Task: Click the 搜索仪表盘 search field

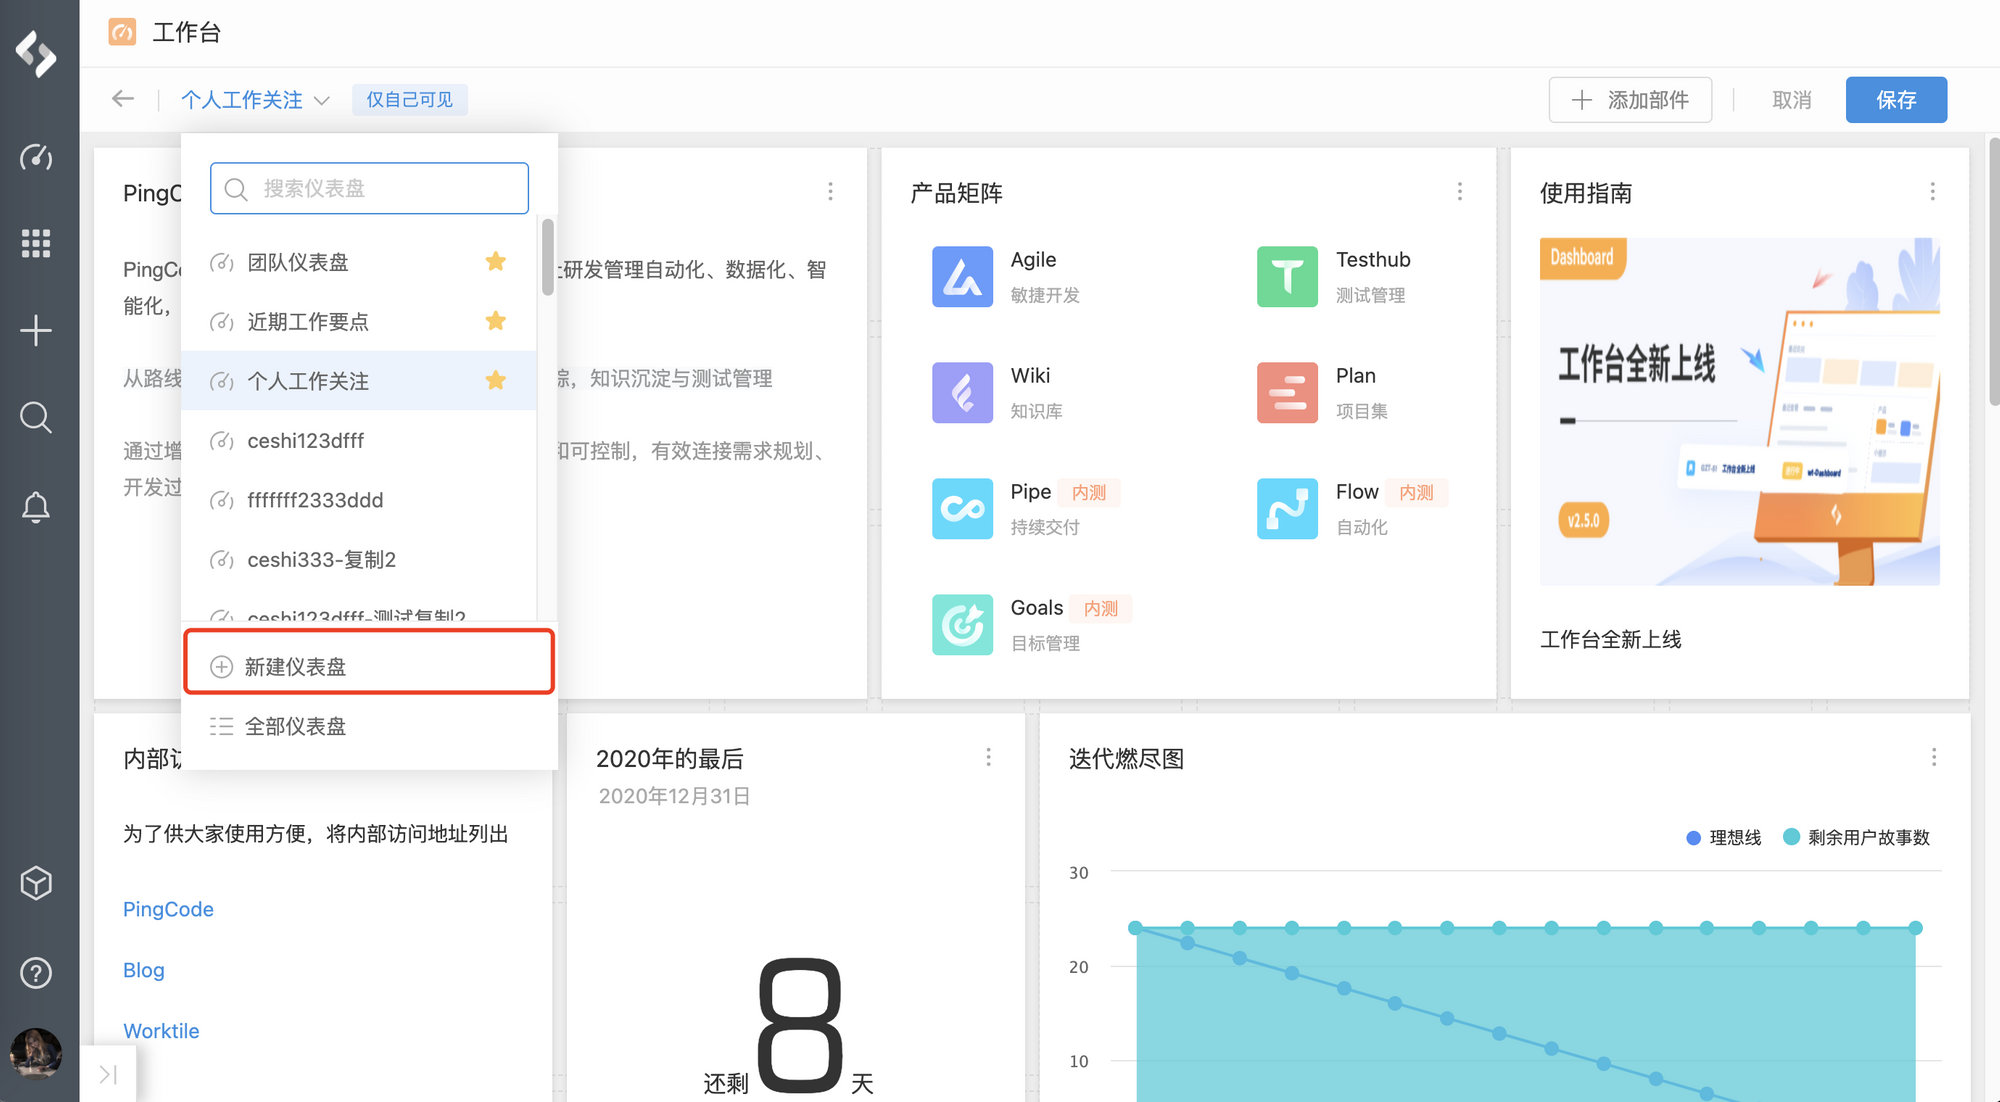Action: click(x=369, y=188)
